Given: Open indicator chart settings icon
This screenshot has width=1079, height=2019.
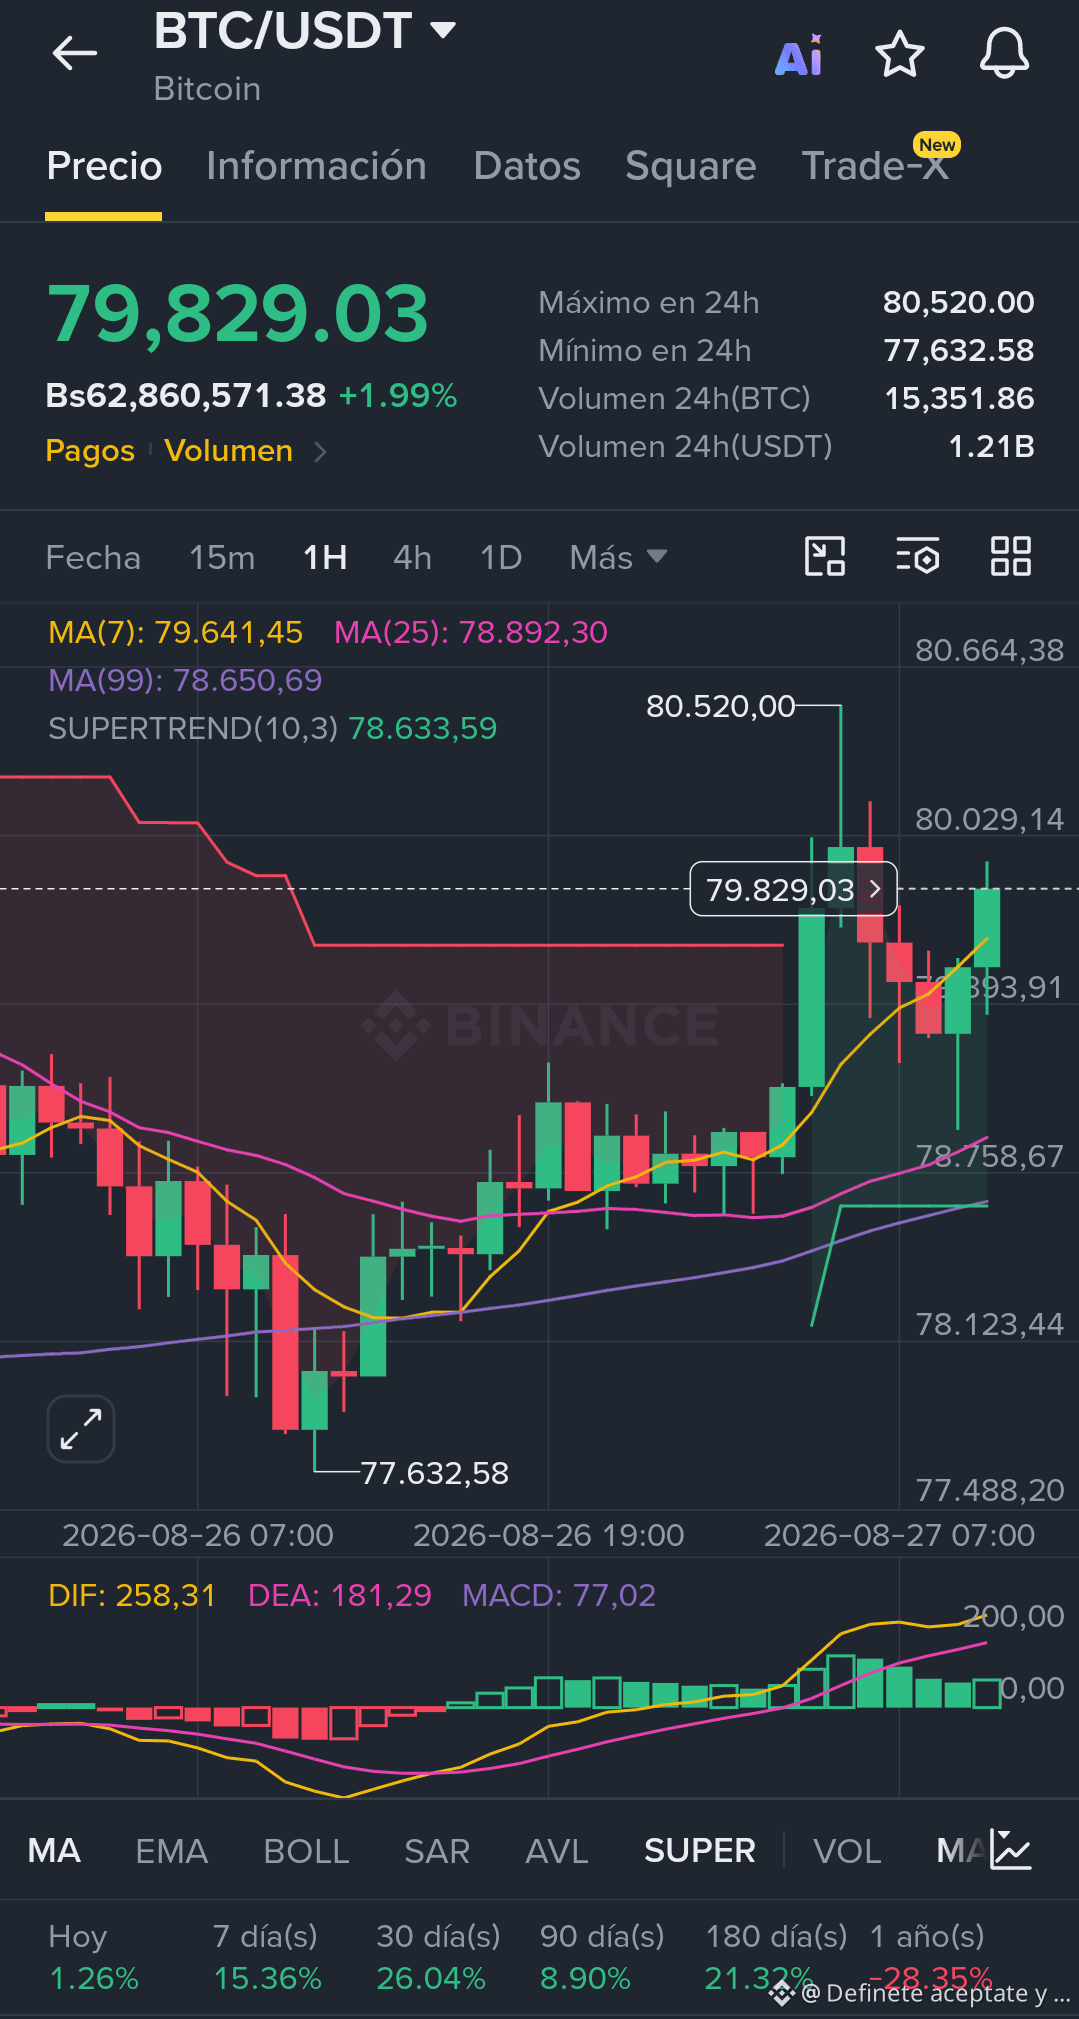Looking at the screenshot, I should pos(1011,1850).
